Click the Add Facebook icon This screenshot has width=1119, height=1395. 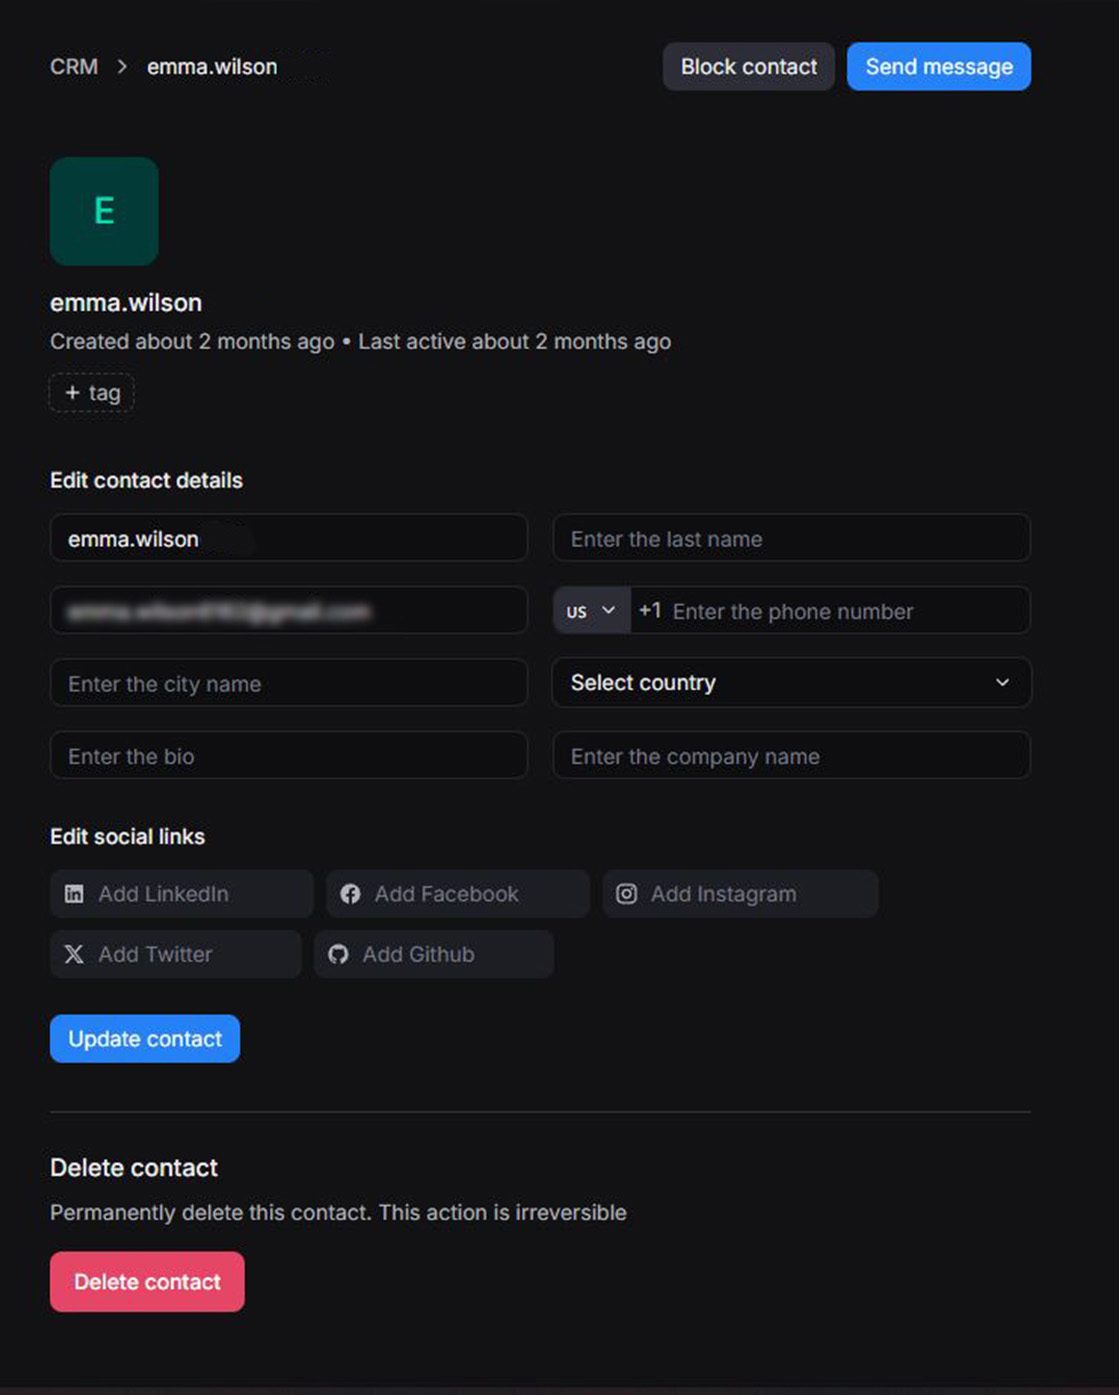pyautogui.click(x=350, y=893)
